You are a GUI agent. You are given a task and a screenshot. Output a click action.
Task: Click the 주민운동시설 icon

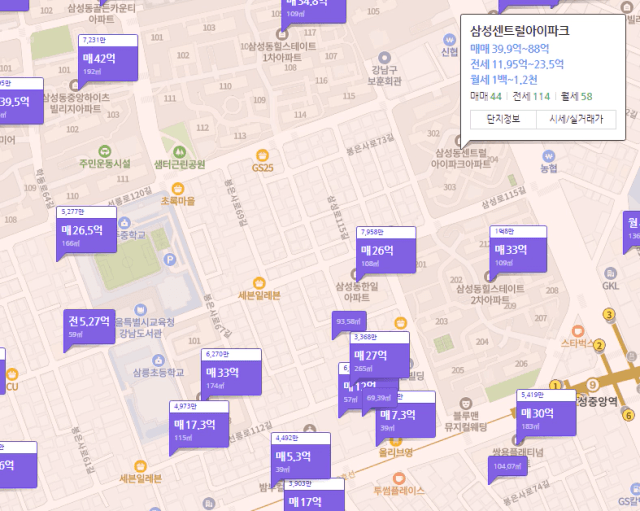point(105,151)
